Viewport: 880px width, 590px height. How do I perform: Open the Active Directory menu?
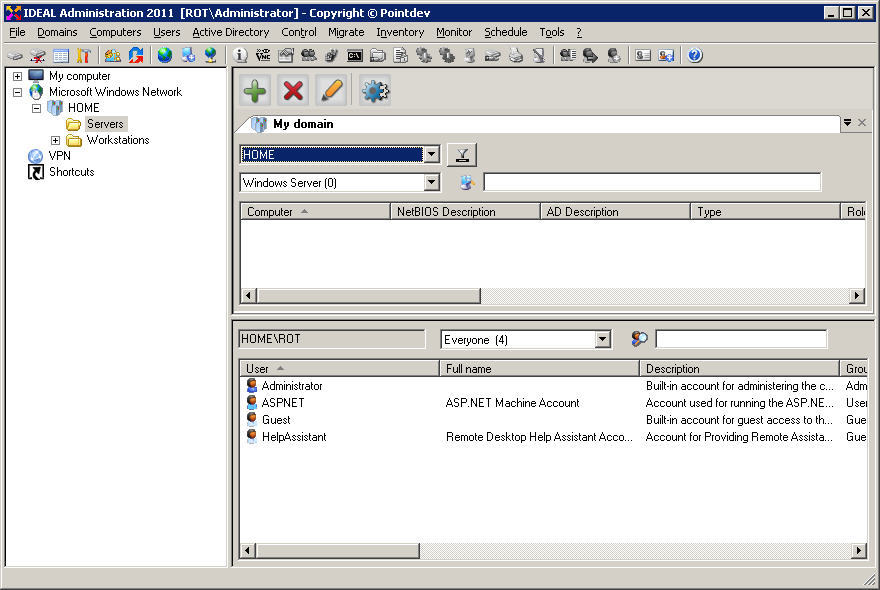(x=231, y=33)
